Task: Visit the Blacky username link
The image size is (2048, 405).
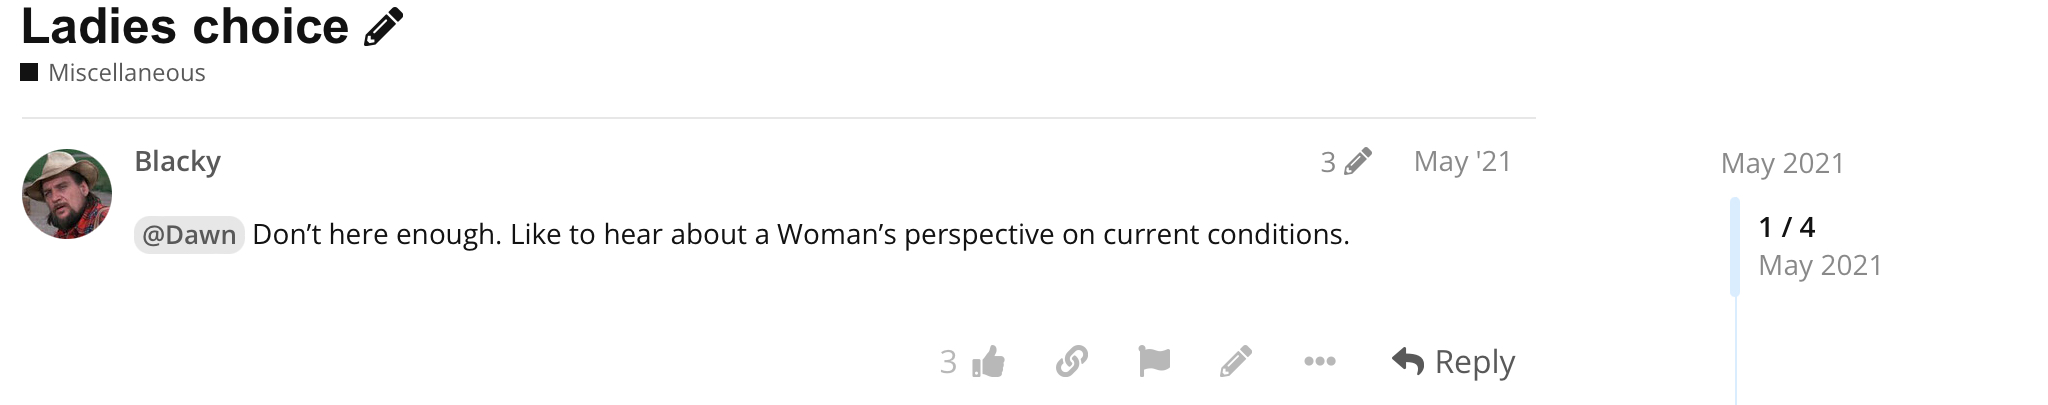Action: (177, 161)
